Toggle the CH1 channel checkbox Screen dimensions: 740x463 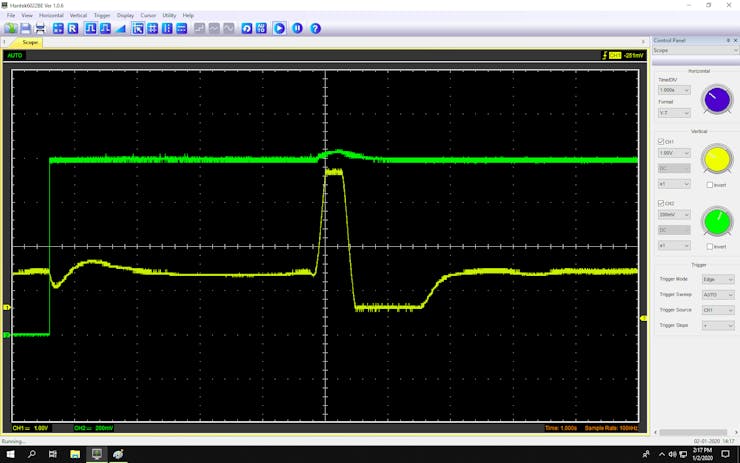click(661, 142)
